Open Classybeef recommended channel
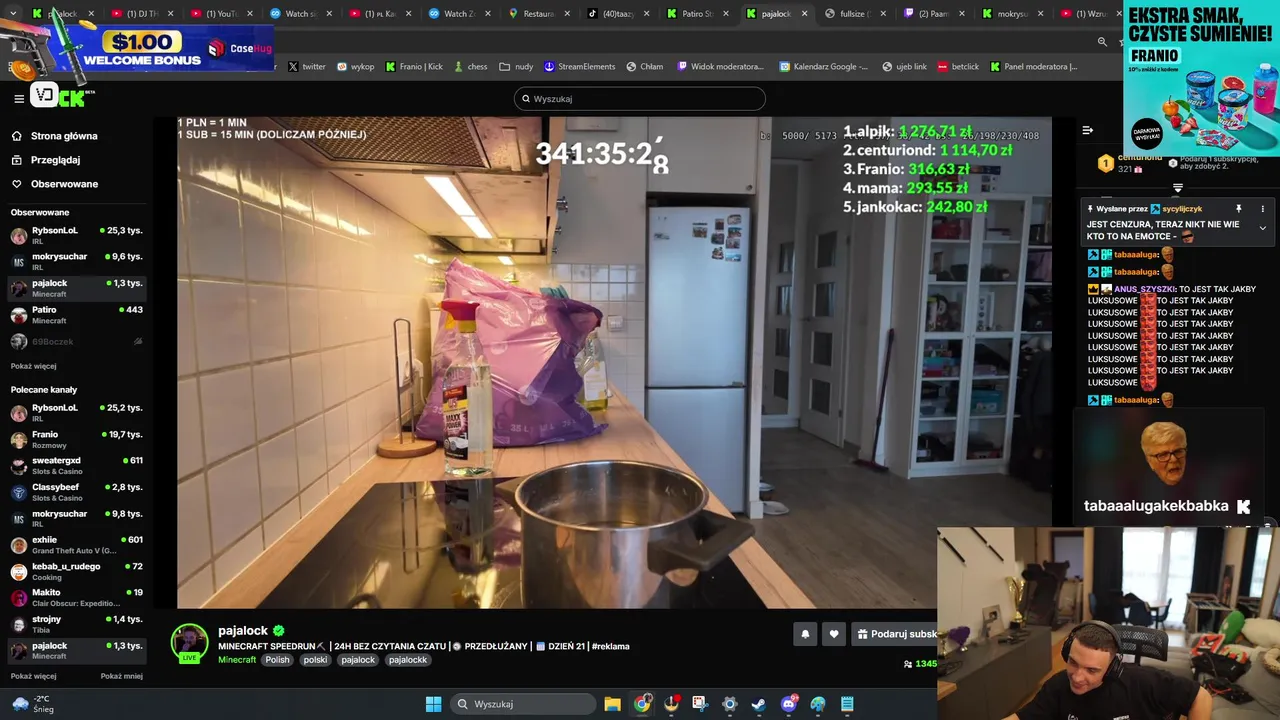 pos(76,492)
